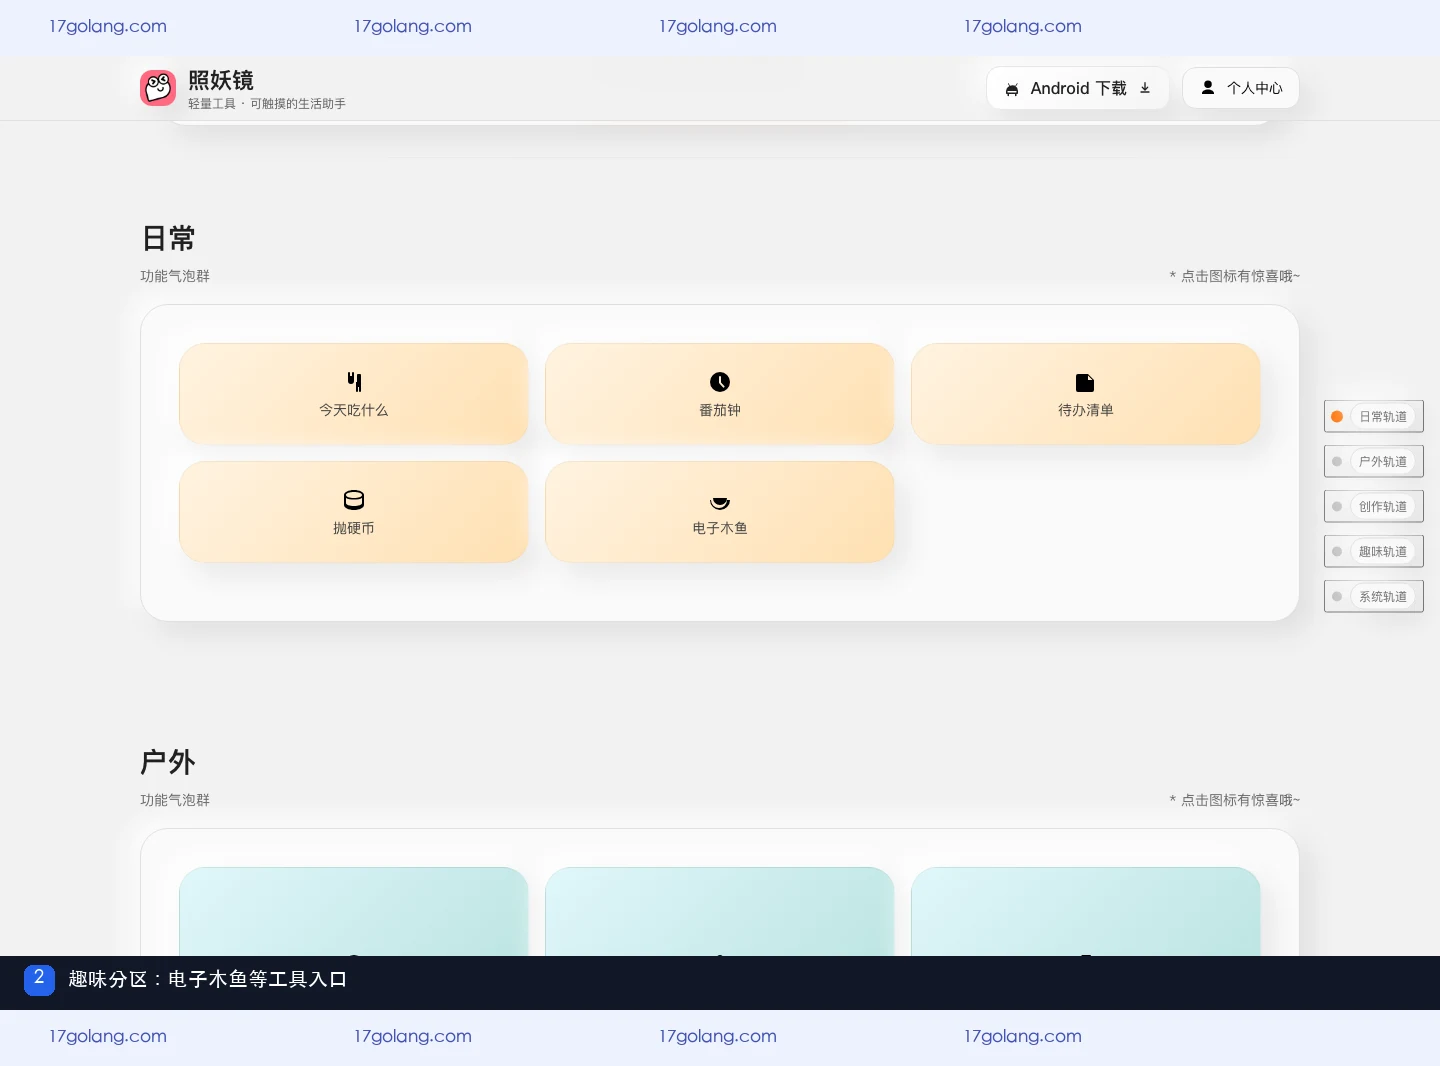Viewport: 1440px width, 1066px height.
Task: Click the 照妖镜 app logo icon
Action: [x=158, y=88]
